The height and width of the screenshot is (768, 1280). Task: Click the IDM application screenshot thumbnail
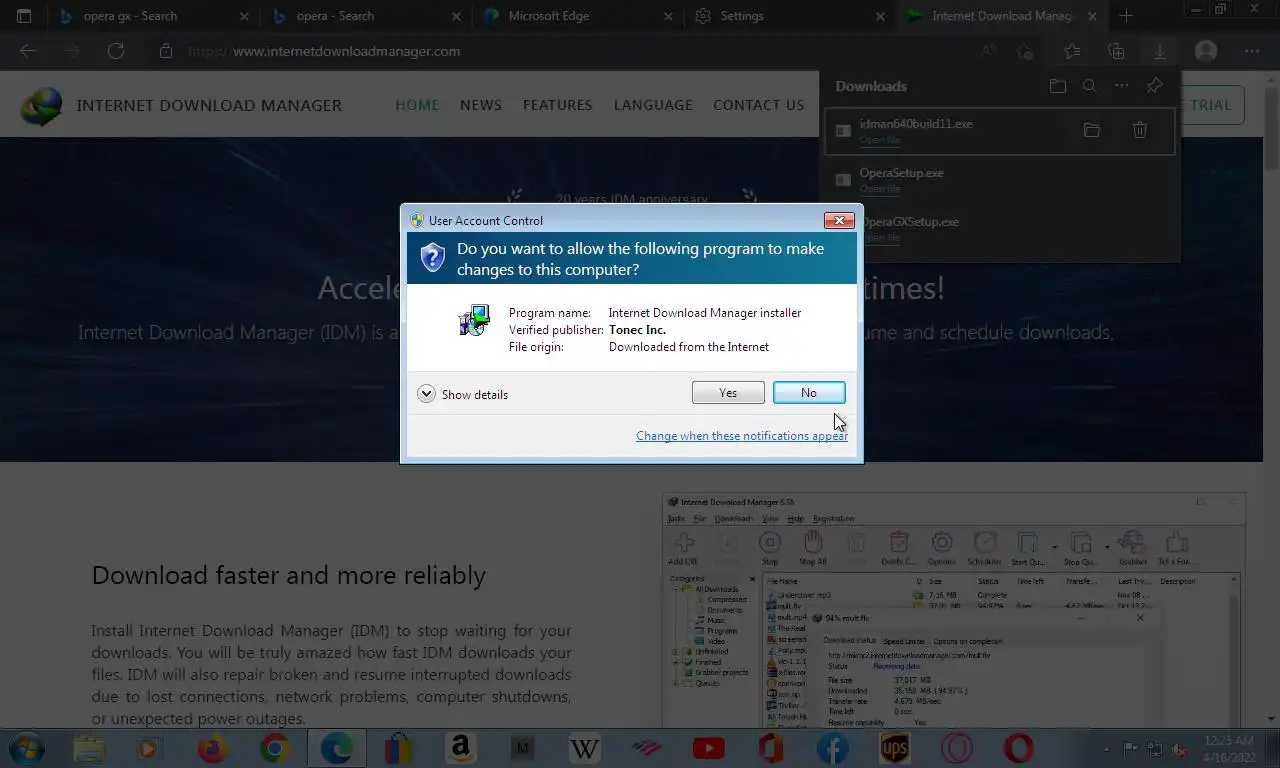(x=953, y=610)
